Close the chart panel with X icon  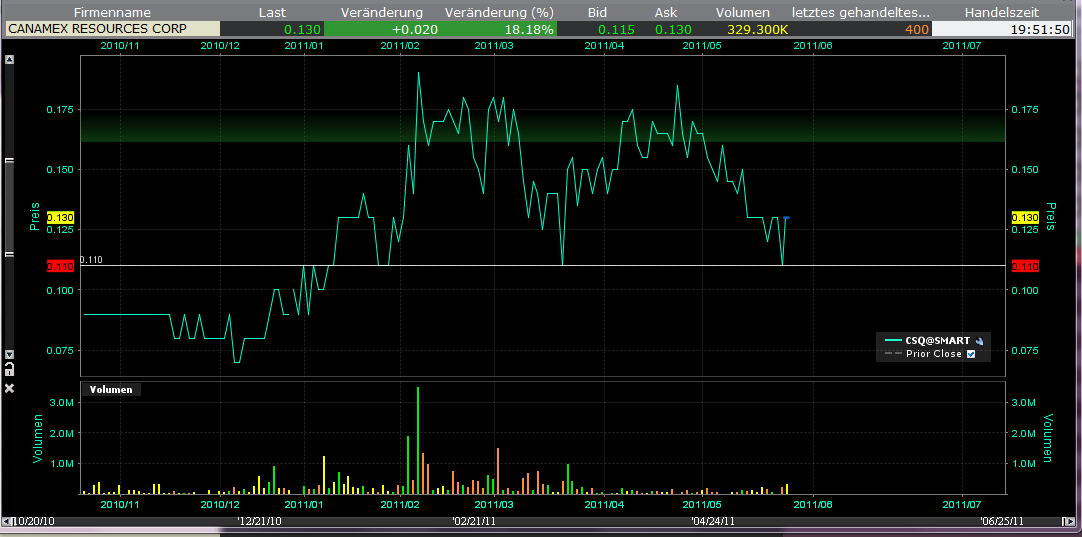pos(10,388)
